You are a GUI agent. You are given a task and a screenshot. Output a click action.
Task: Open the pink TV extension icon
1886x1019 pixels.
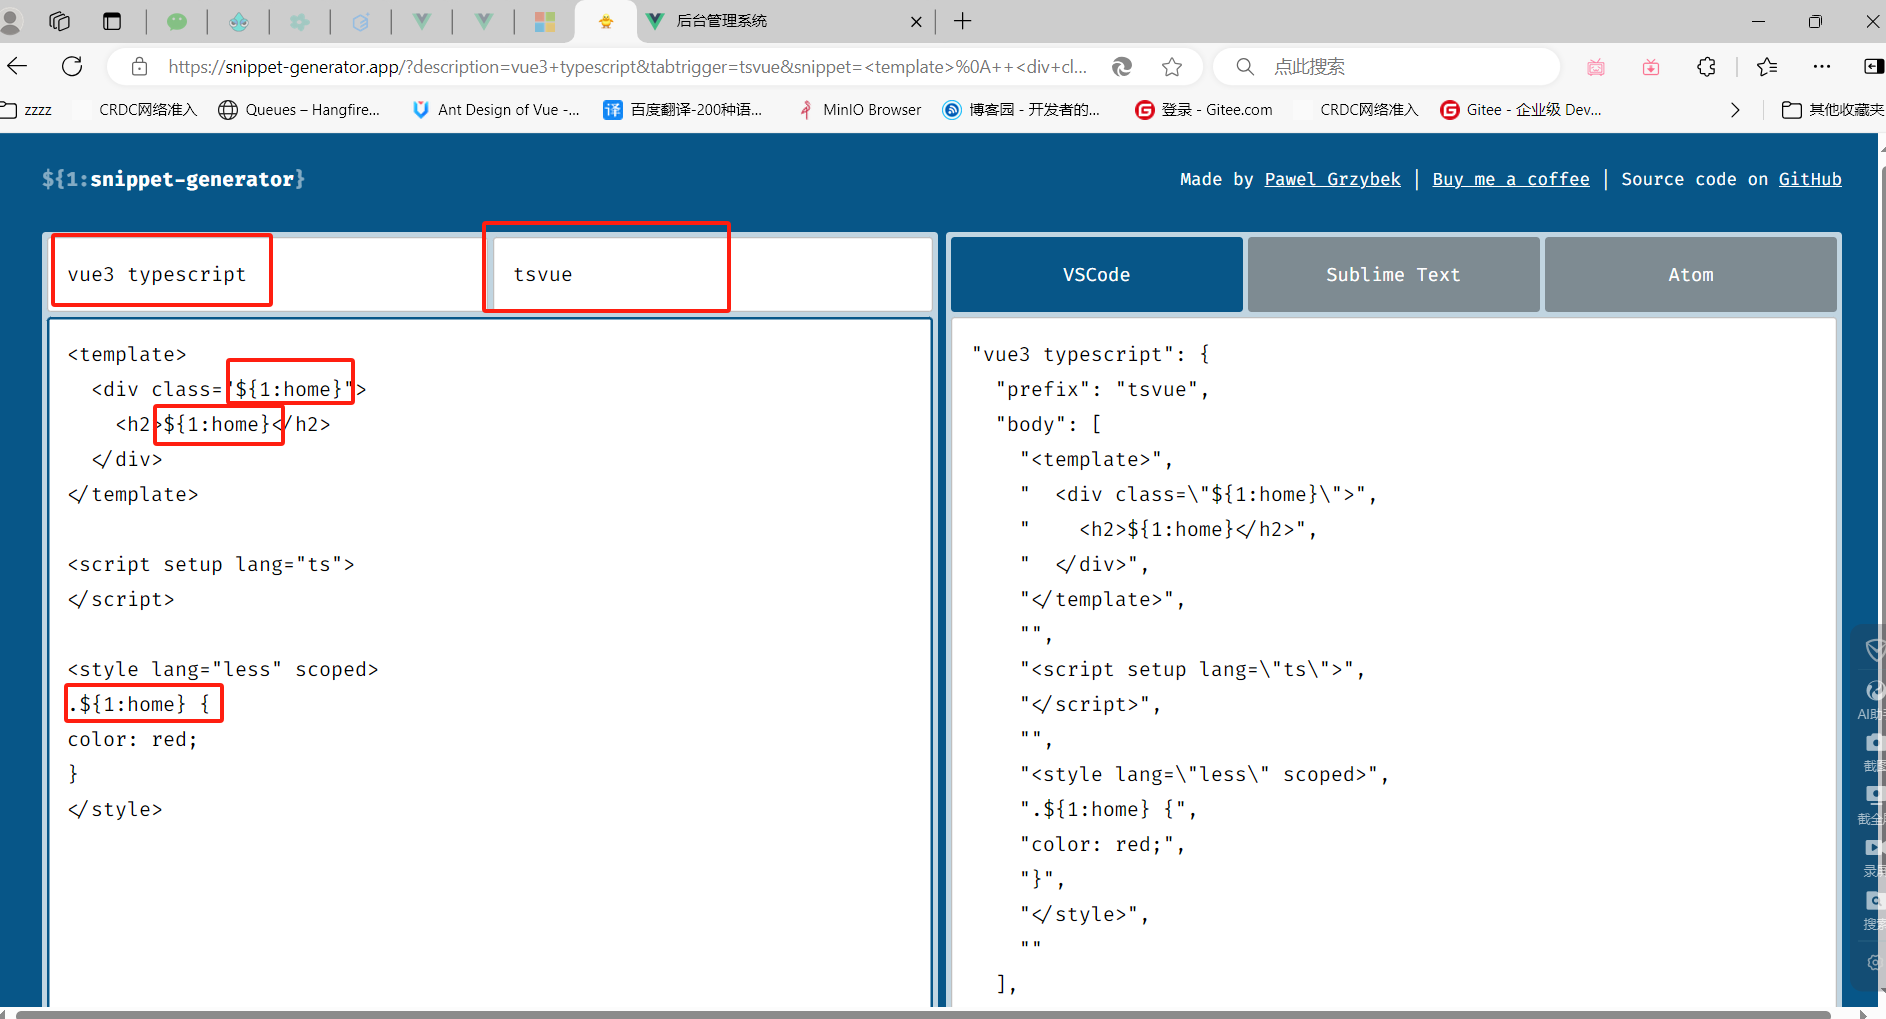(1596, 67)
